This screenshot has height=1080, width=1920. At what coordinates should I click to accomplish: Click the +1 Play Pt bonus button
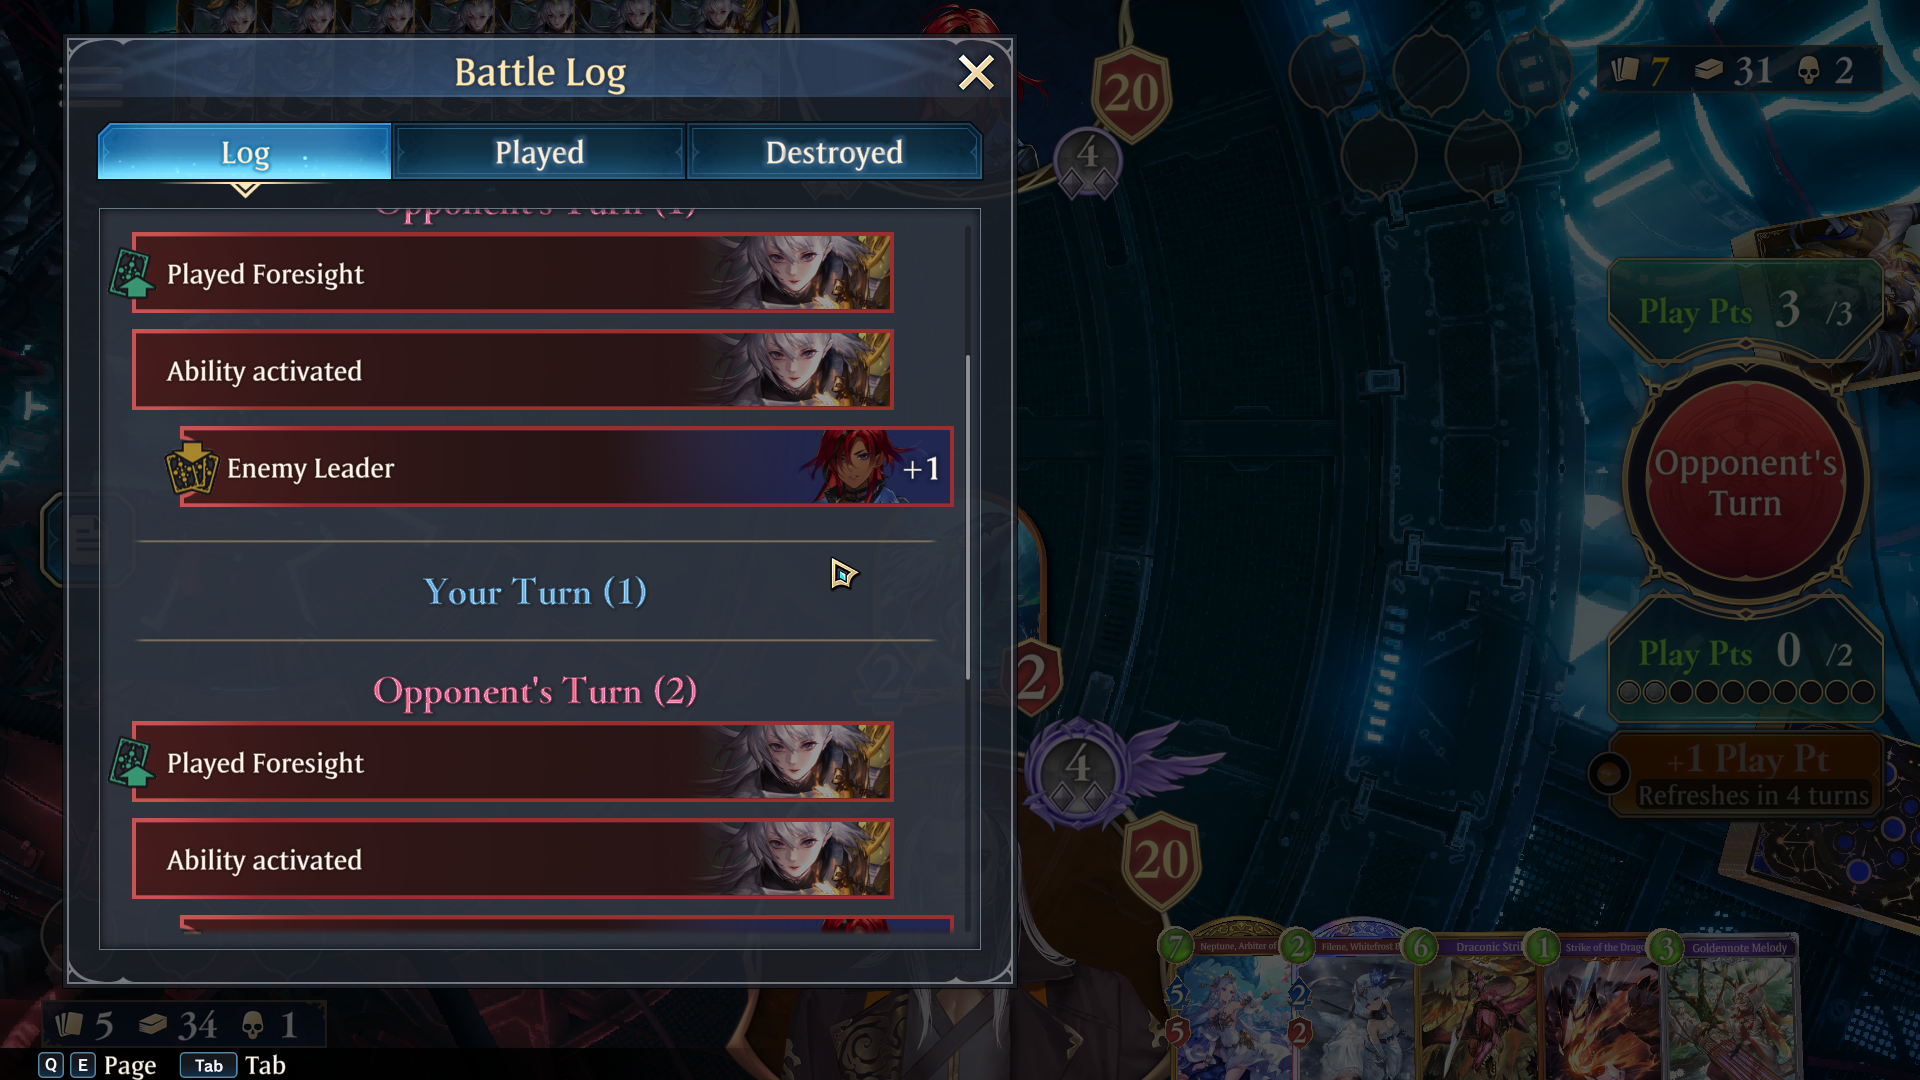[x=1745, y=774]
